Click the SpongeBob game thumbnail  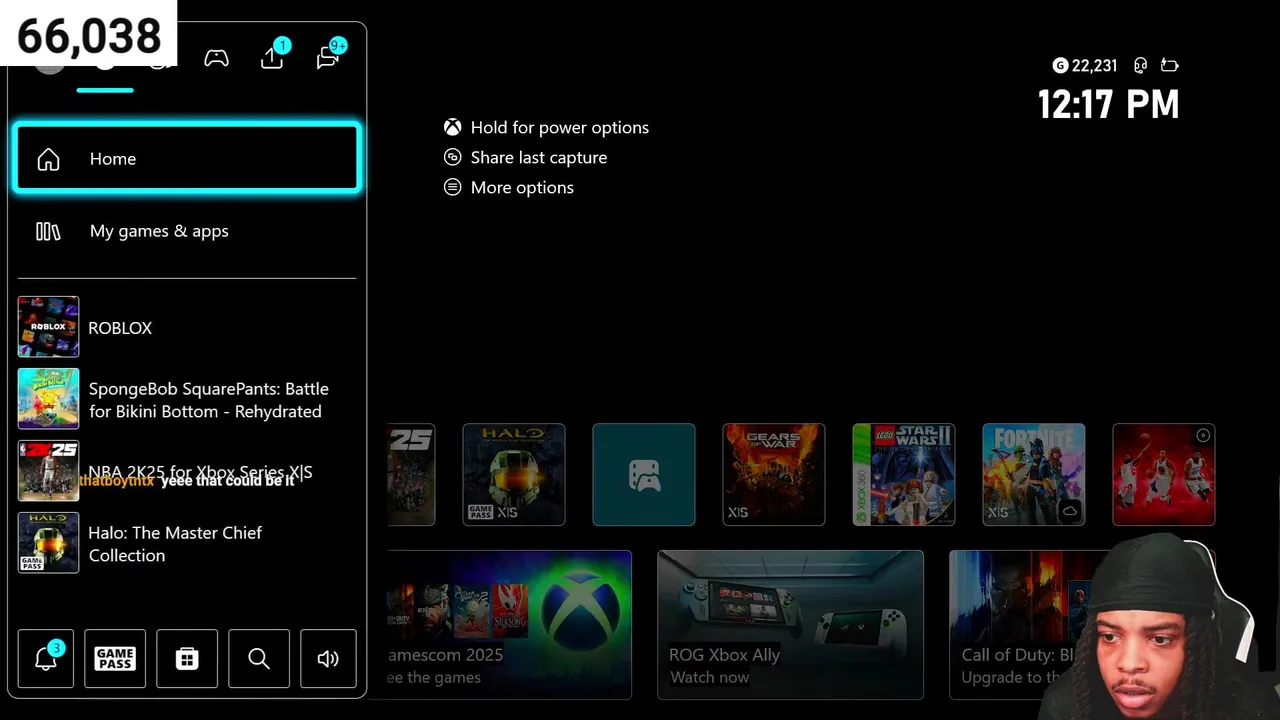[48, 399]
